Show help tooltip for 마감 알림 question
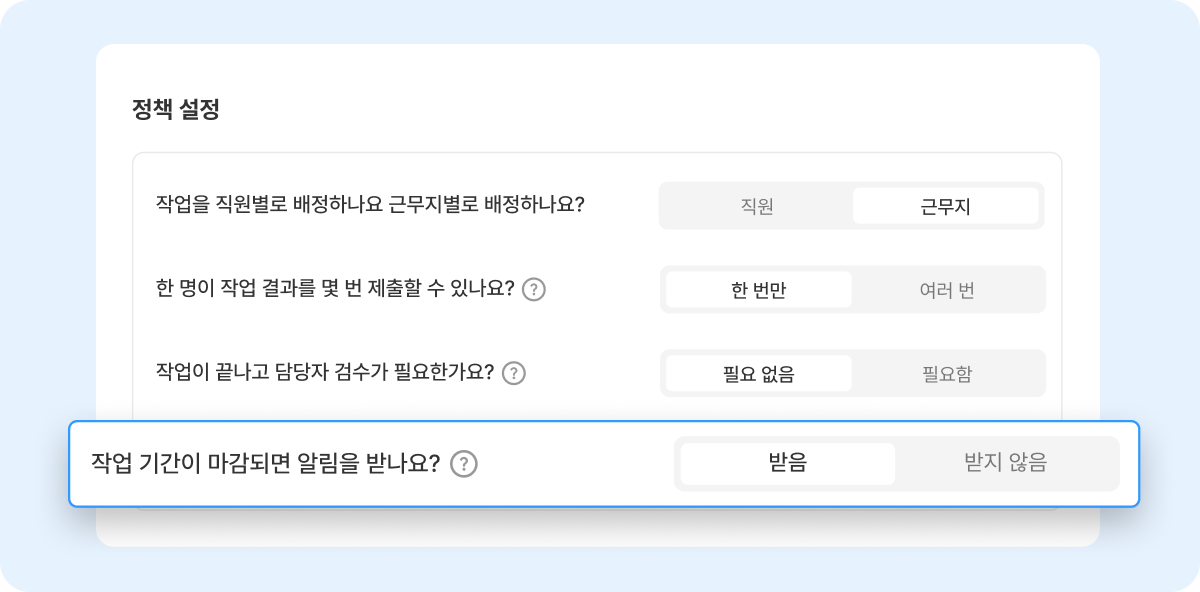The image size is (1200, 592). coord(463,464)
